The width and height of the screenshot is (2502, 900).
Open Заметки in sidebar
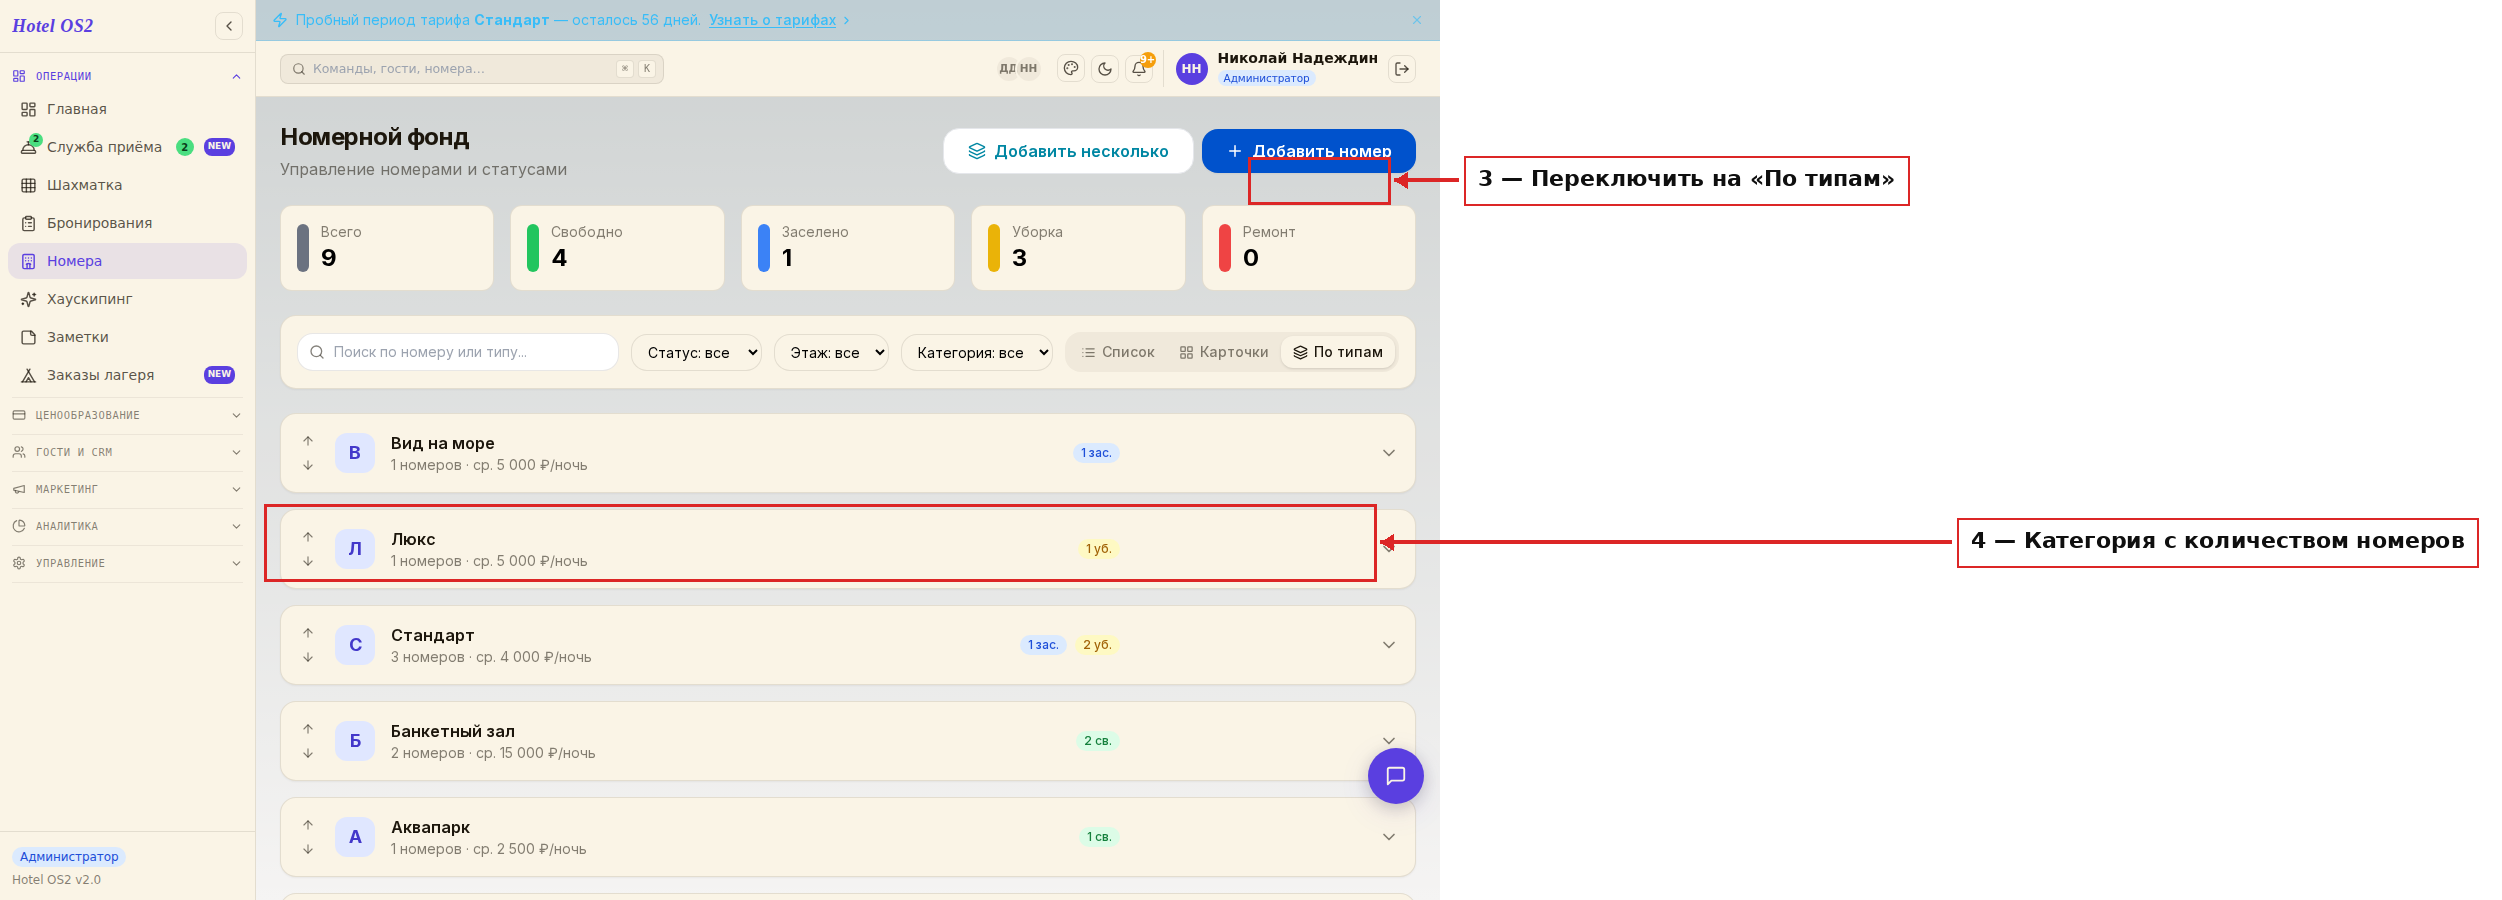127,337
